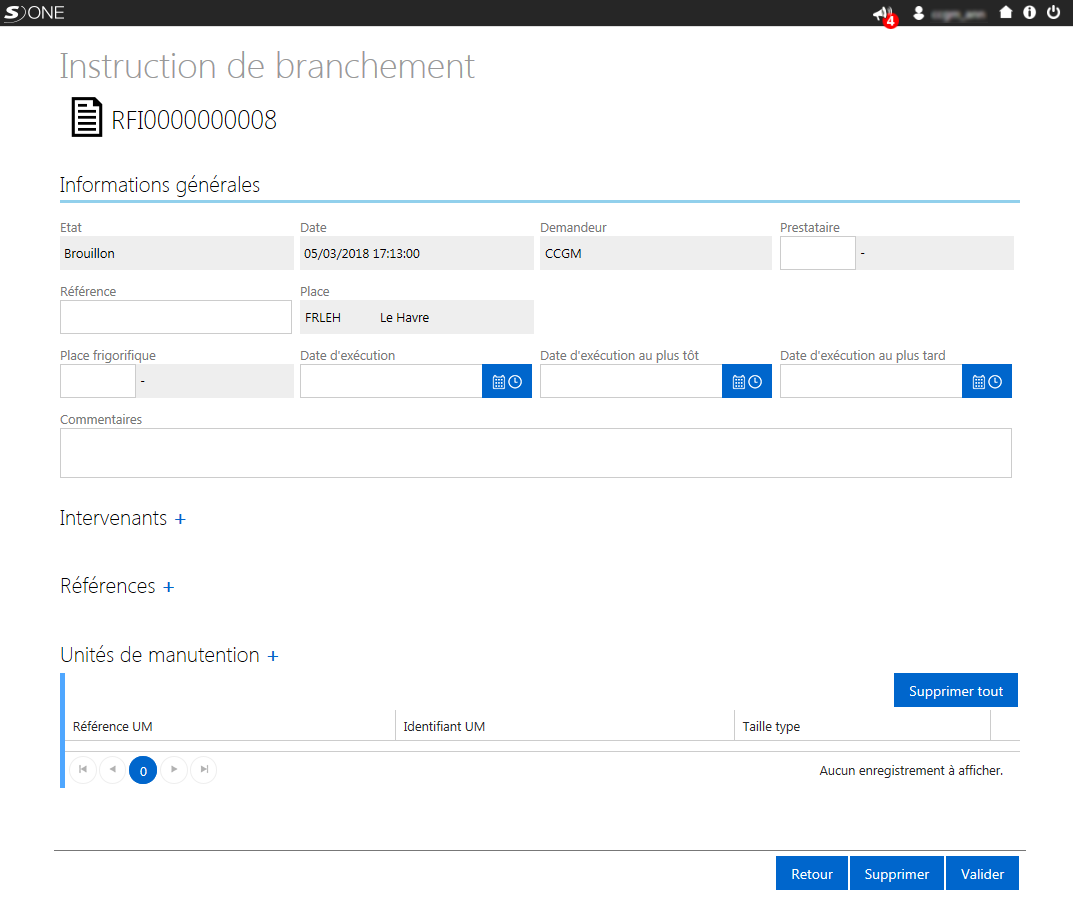1073x897 pixels.
Task: Open date picker for Date d'exécution
Action: pyautogui.click(x=507, y=381)
